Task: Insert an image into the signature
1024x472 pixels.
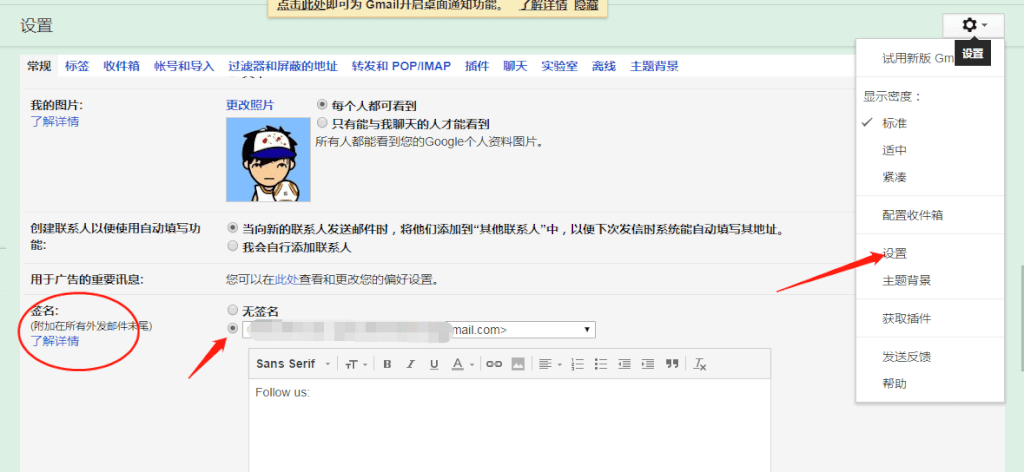Action: coord(517,364)
